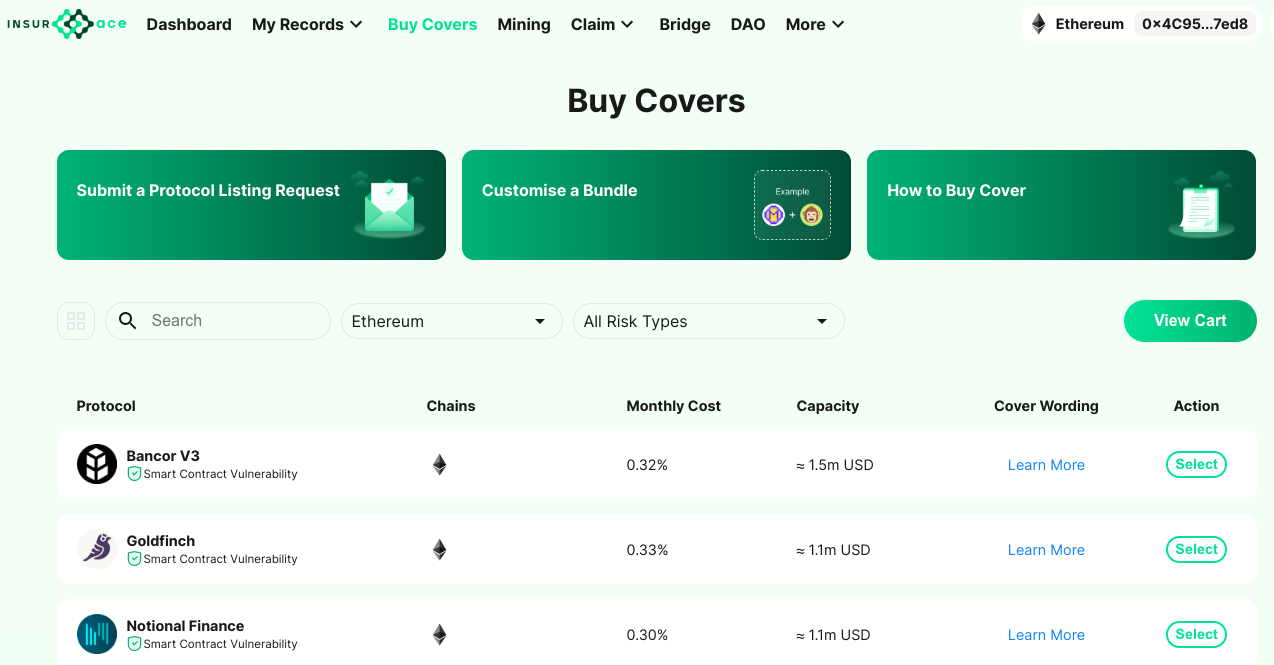This screenshot has height=665, width=1274.
Task: Click the View Cart button
Action: [x=1190, y=321]
